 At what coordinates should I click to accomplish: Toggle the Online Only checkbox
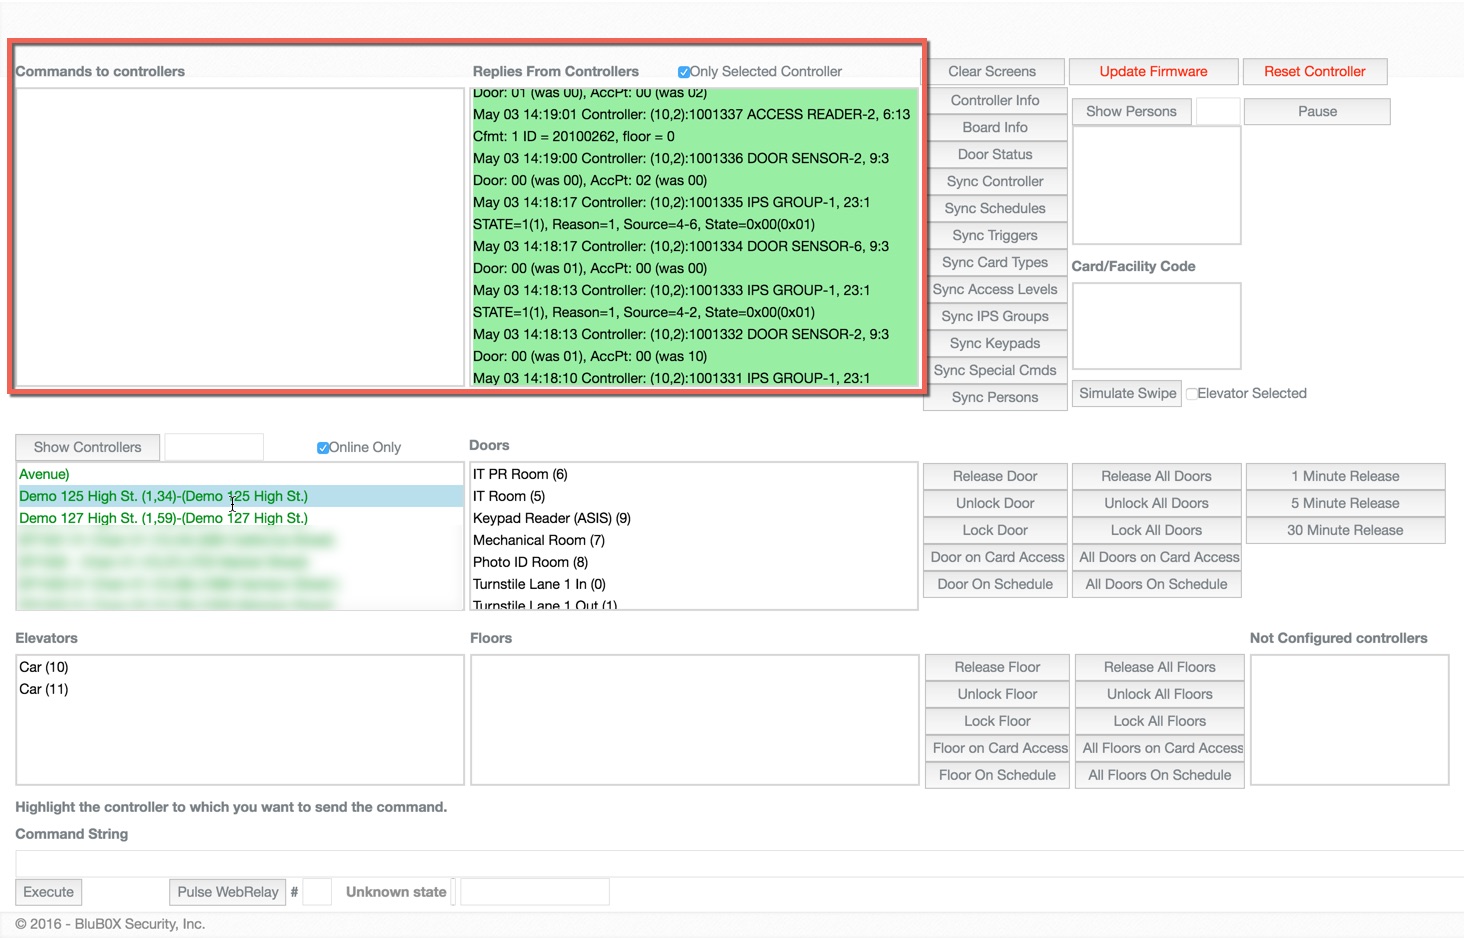(x=323, y=448)
